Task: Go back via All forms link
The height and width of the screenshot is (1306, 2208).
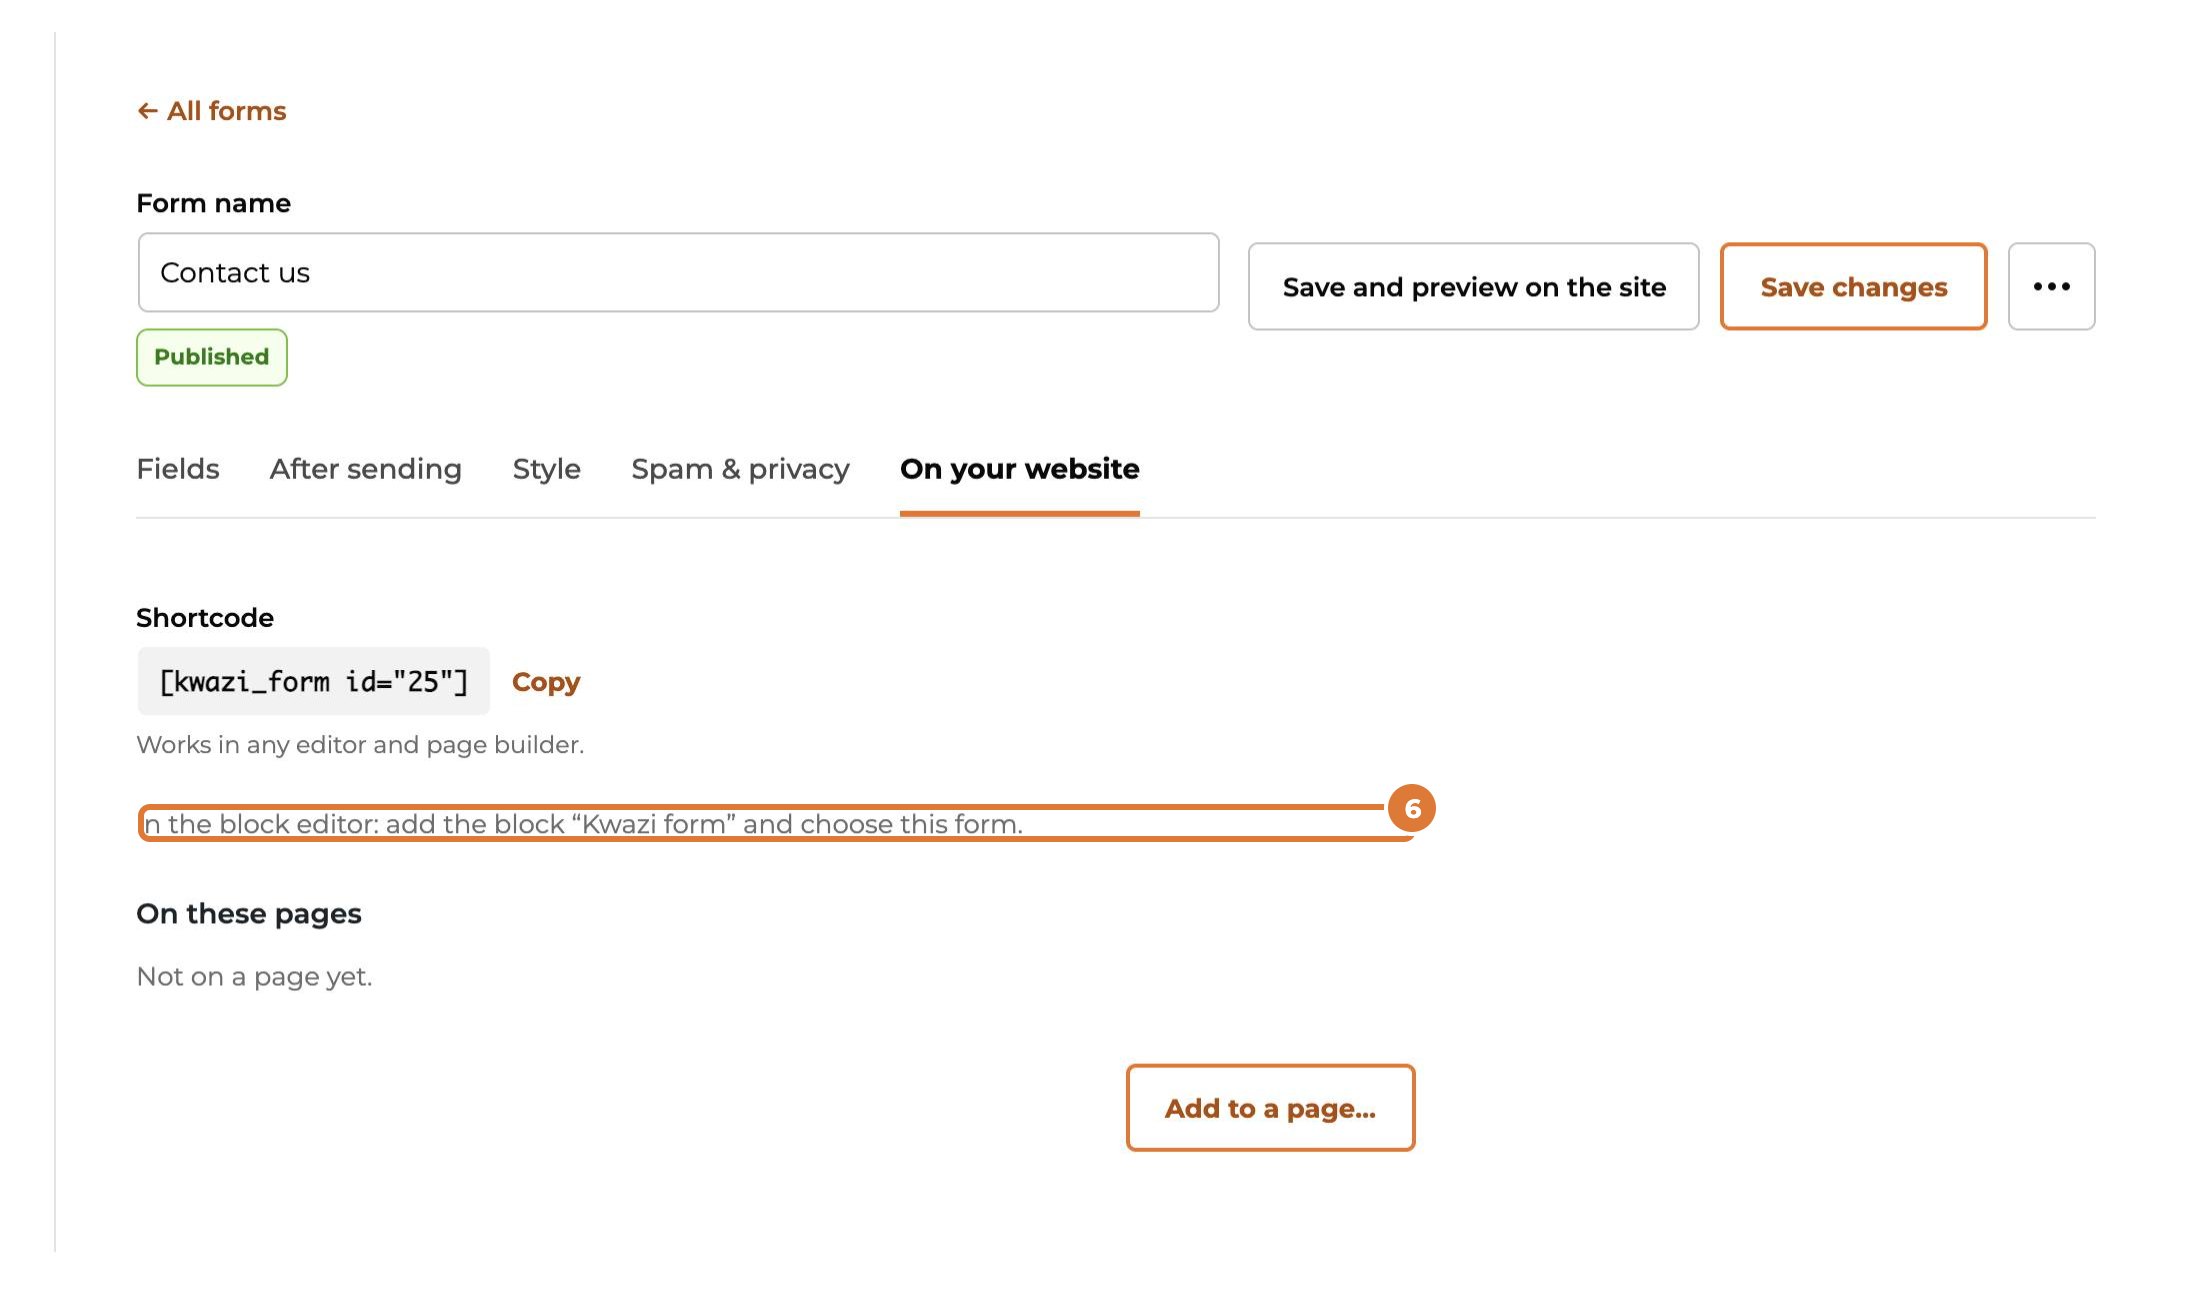Action: 212,111
